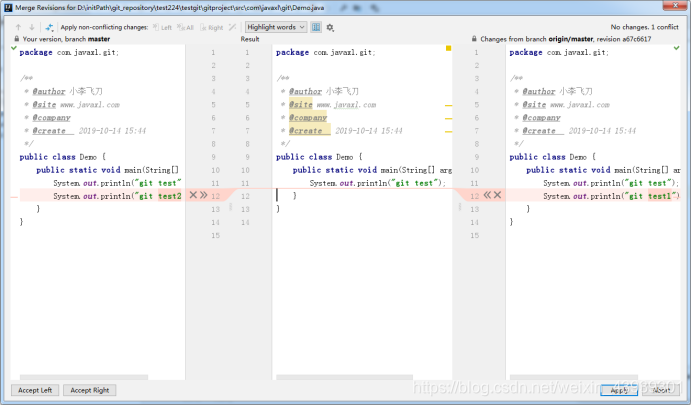
Task: Click 'git test2' line in left pane
Action: pyautogui.click(x=117, y=196)
